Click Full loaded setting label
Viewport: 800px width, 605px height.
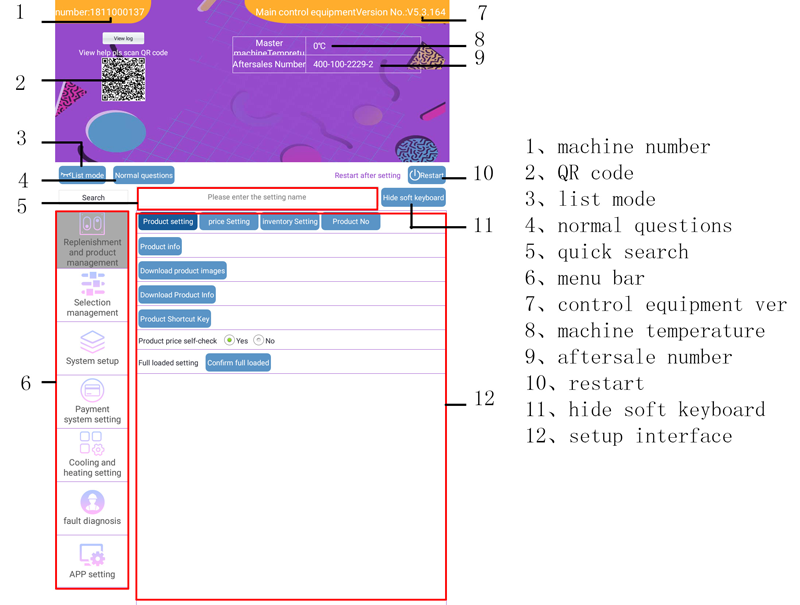(x=168, y=363)
